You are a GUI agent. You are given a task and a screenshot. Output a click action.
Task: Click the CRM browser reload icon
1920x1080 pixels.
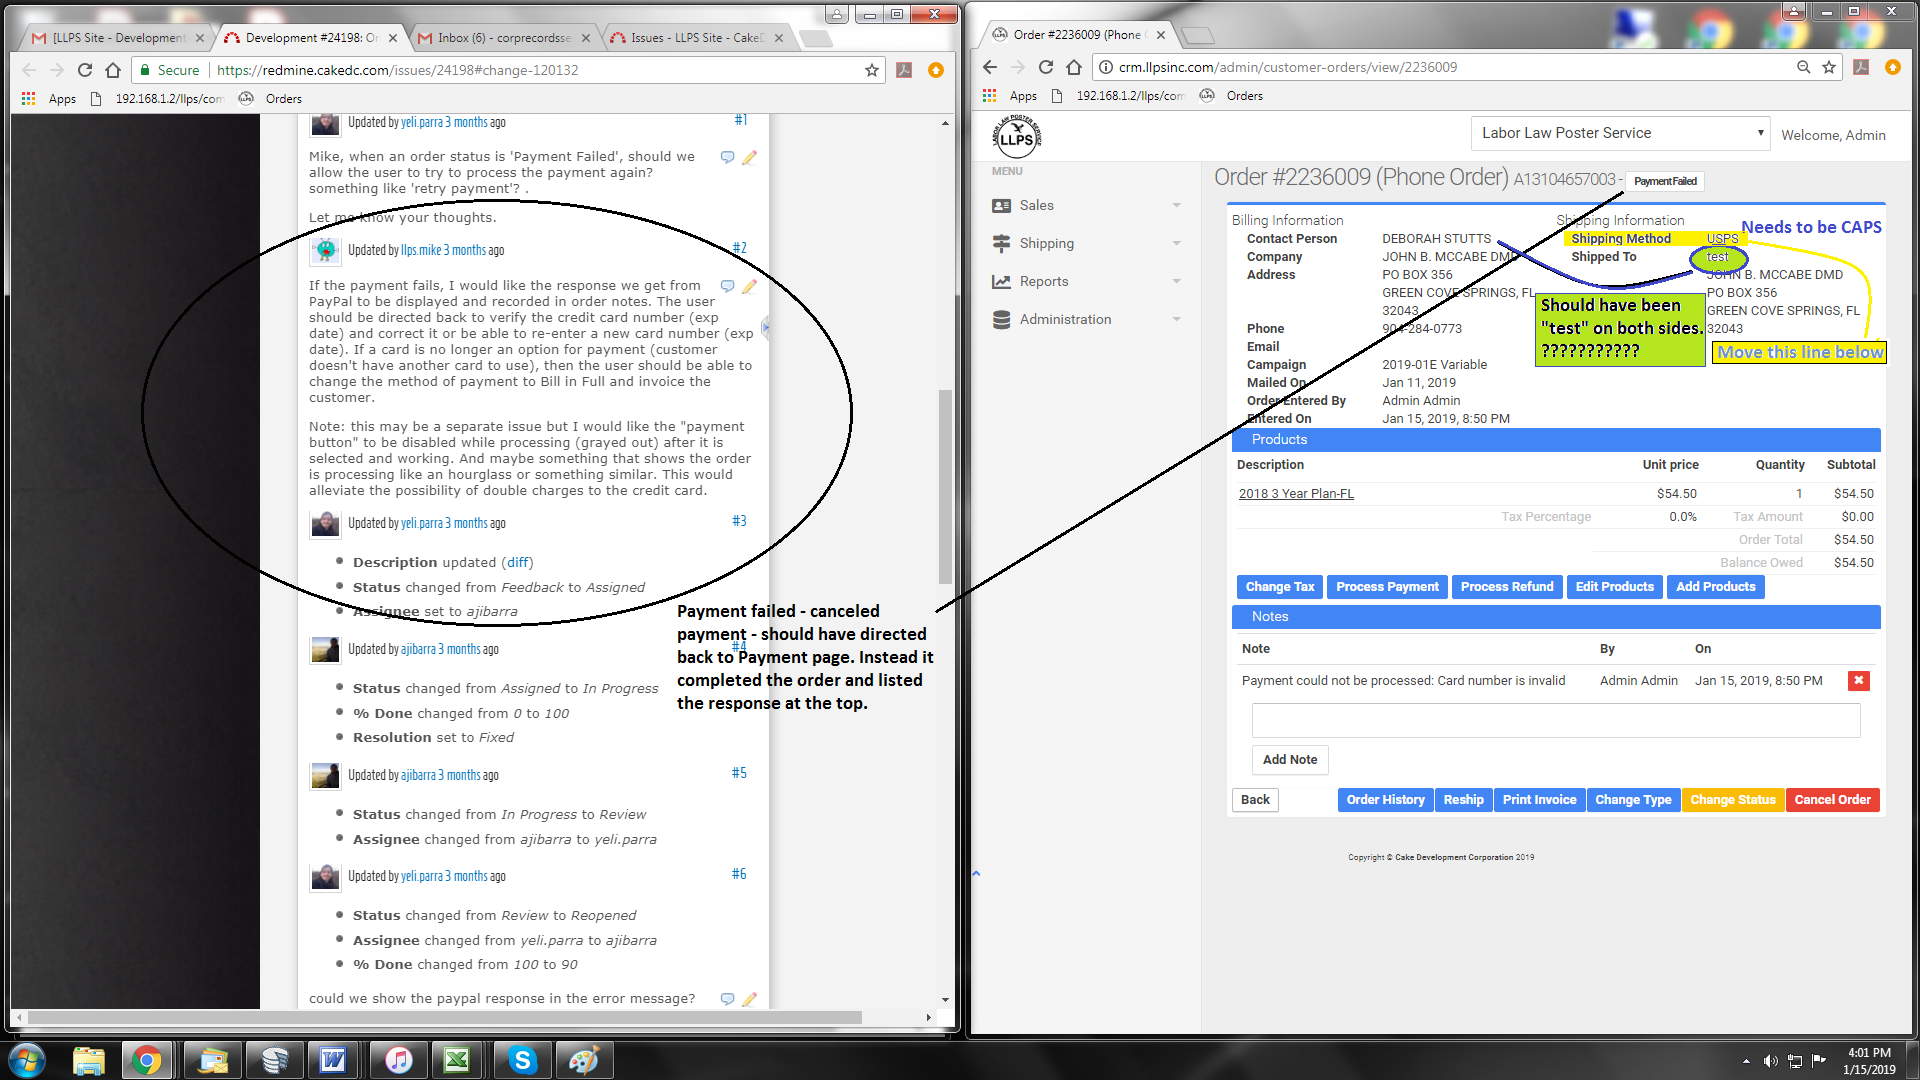[x=1046, y=67]
